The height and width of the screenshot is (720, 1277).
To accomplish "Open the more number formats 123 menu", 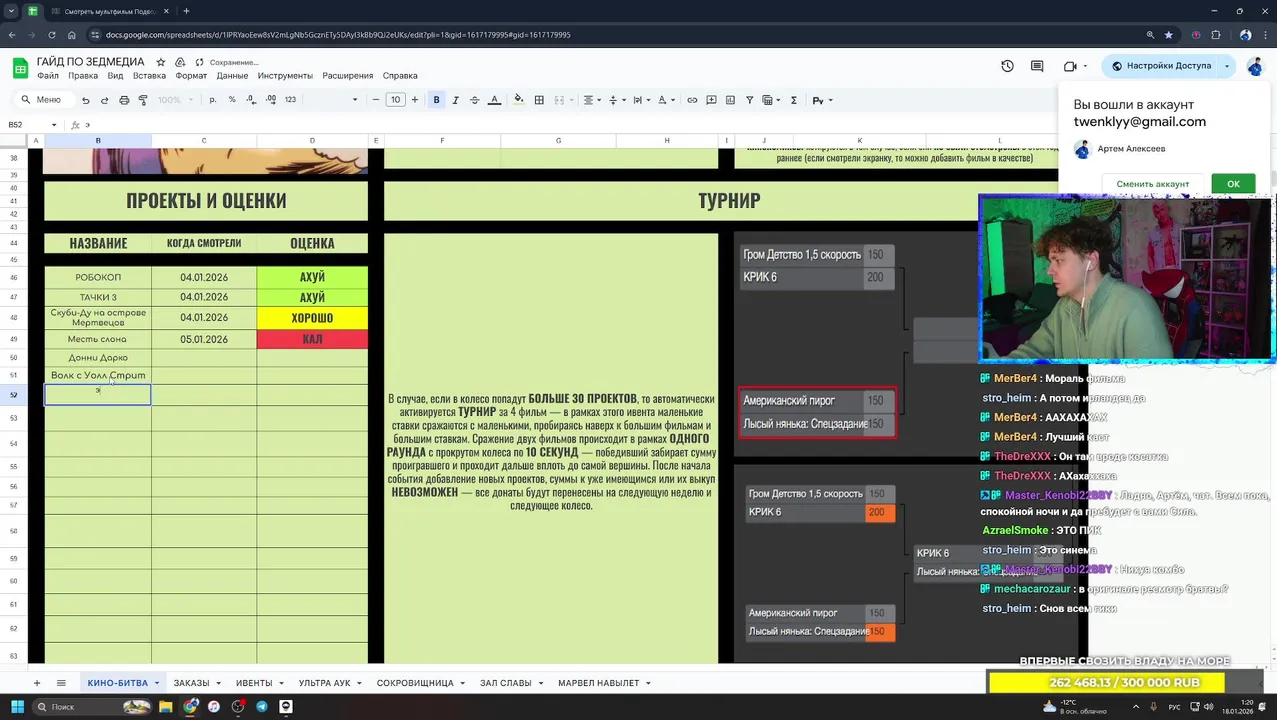I will pyautogui.click(x=290, y=100).
